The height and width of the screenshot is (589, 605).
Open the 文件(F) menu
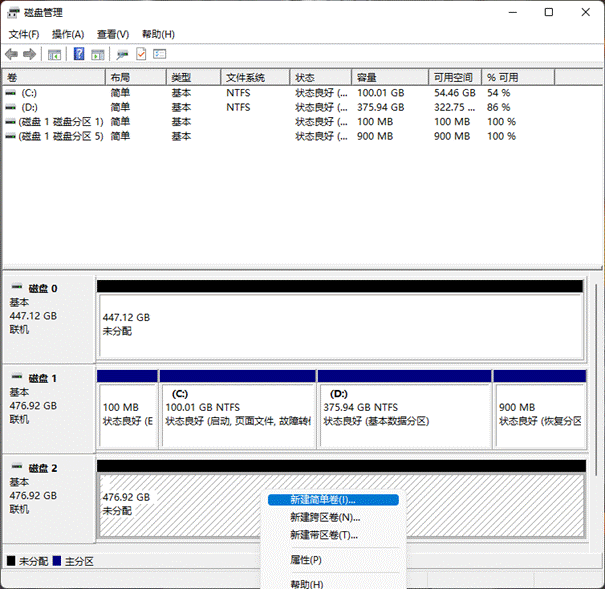24,34
